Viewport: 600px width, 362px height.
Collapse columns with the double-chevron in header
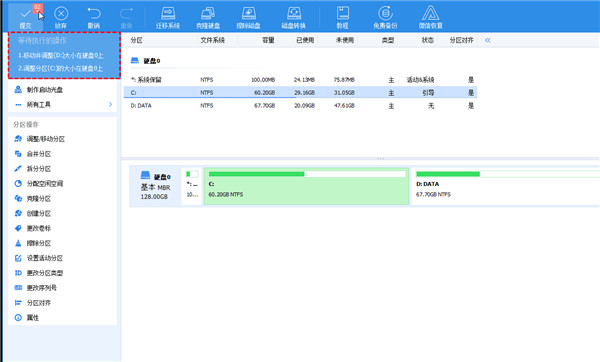(488, 40)
